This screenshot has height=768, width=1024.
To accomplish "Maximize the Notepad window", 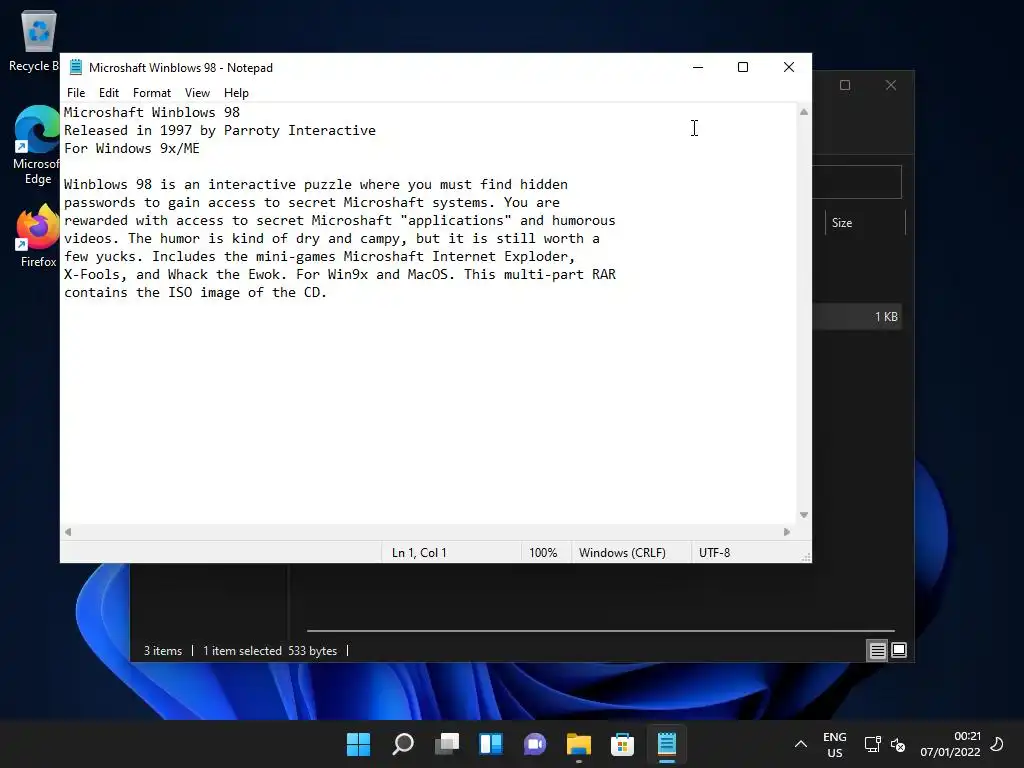I will 743,67.
